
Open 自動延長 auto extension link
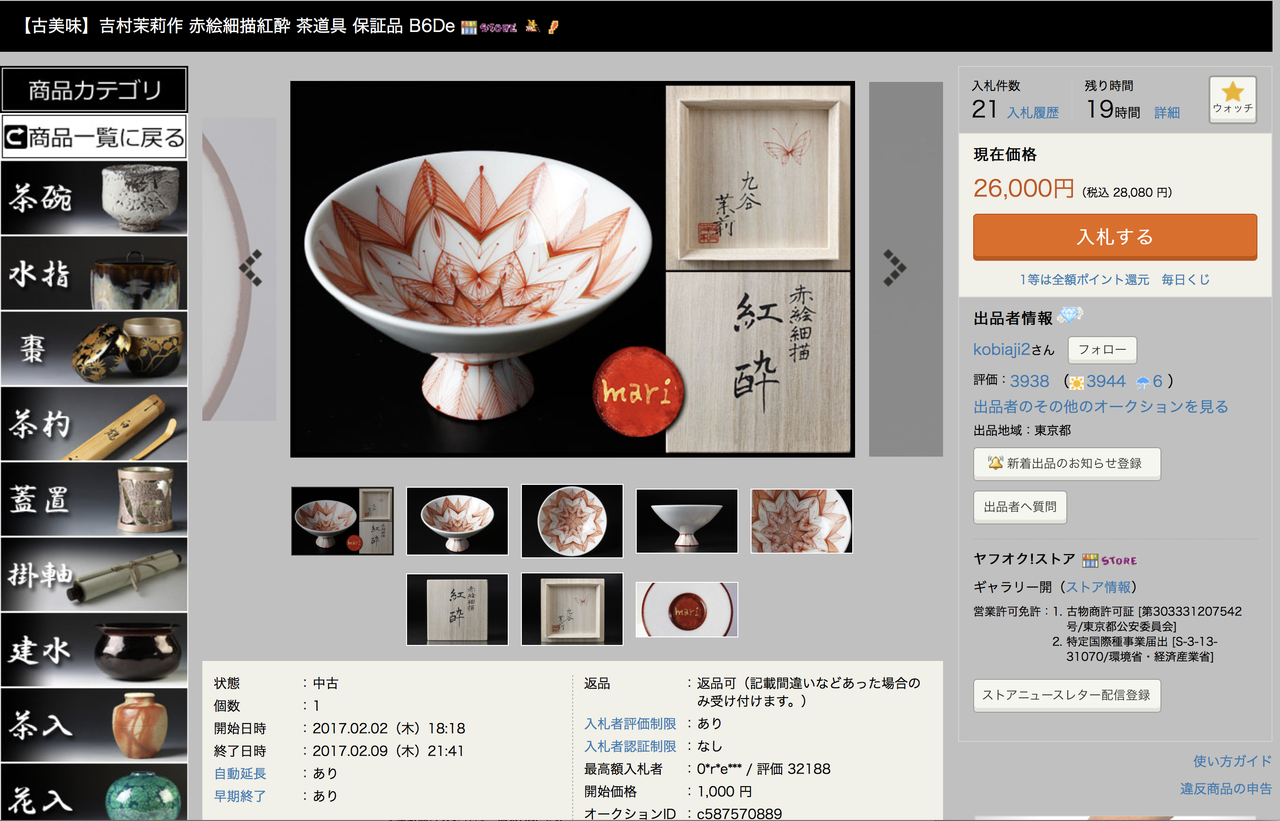pyautogui.click(x=240, y=773)
